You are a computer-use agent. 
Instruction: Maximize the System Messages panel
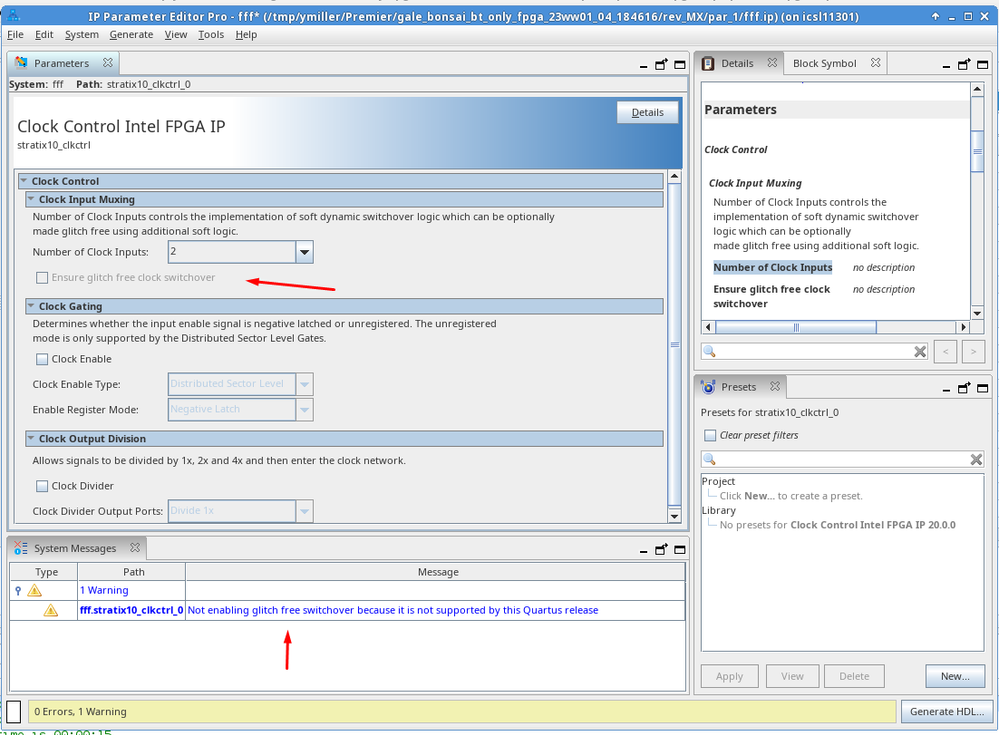(x=680, y=550)
